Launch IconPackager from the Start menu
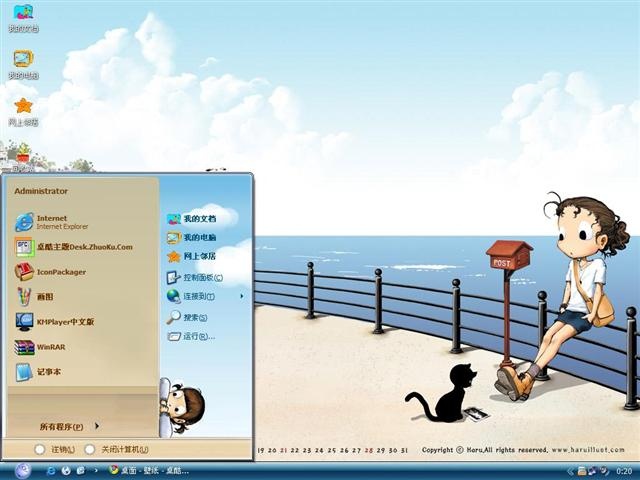The height and width of the screenshot is (480, 640). [x=51, y=272]
